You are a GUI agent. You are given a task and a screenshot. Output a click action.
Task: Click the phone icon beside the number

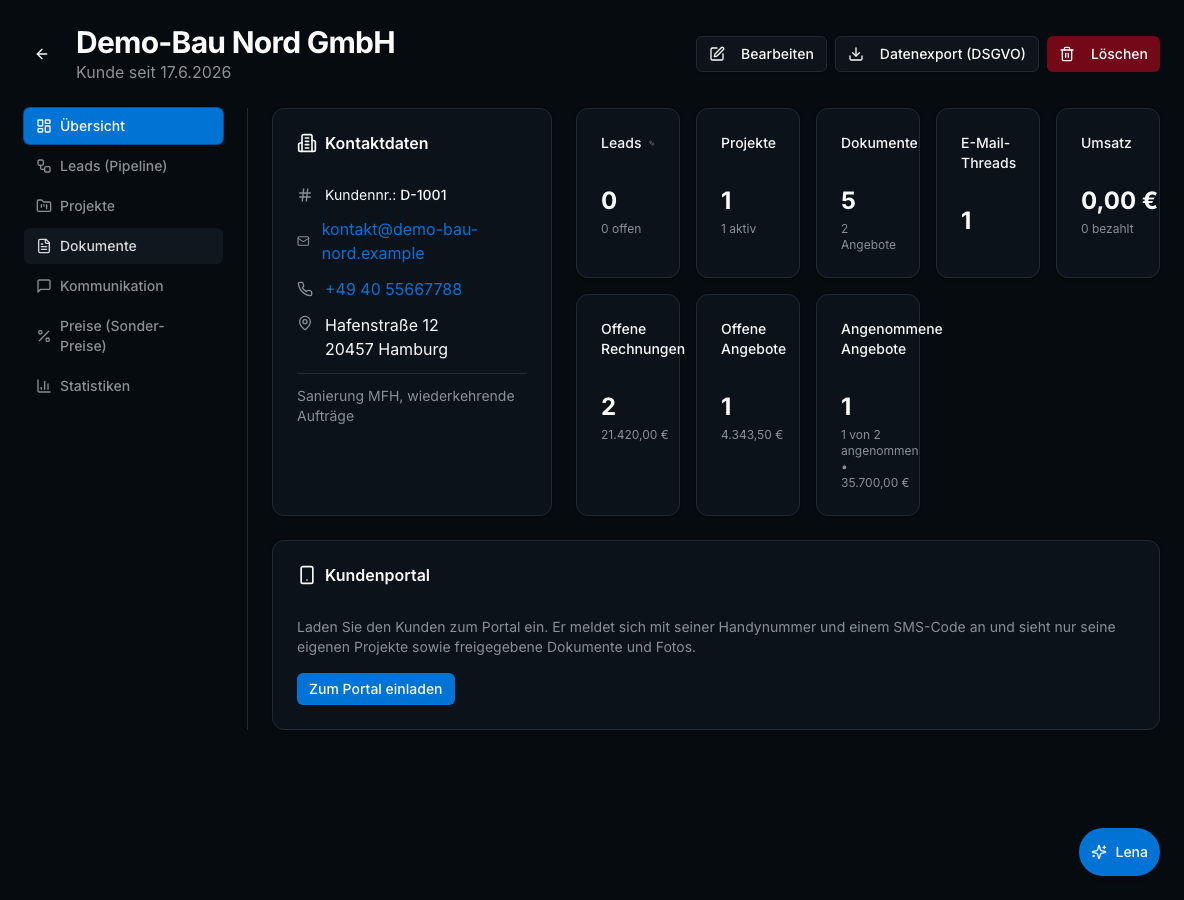(x=304, y=289)
